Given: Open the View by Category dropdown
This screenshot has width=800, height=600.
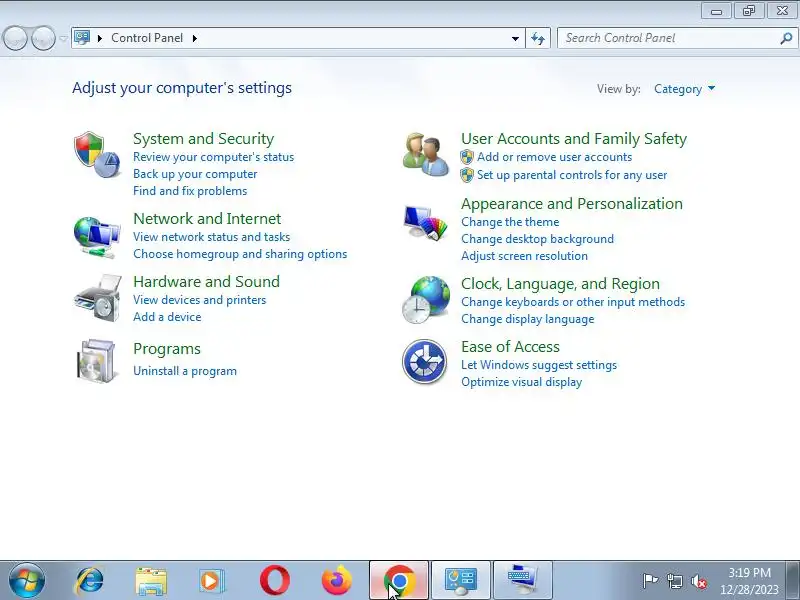Looking at the screenshot, I should coord(684,89).
